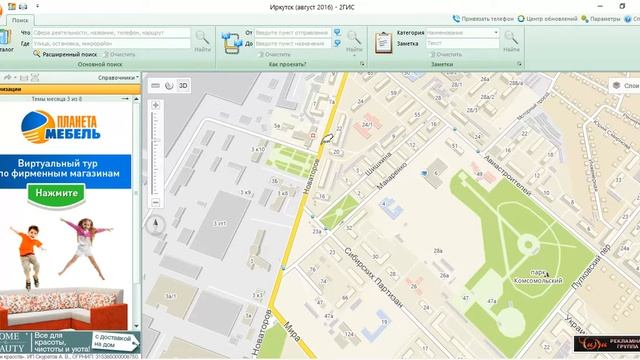Open the share arrow dropdown

pos(15,77)
